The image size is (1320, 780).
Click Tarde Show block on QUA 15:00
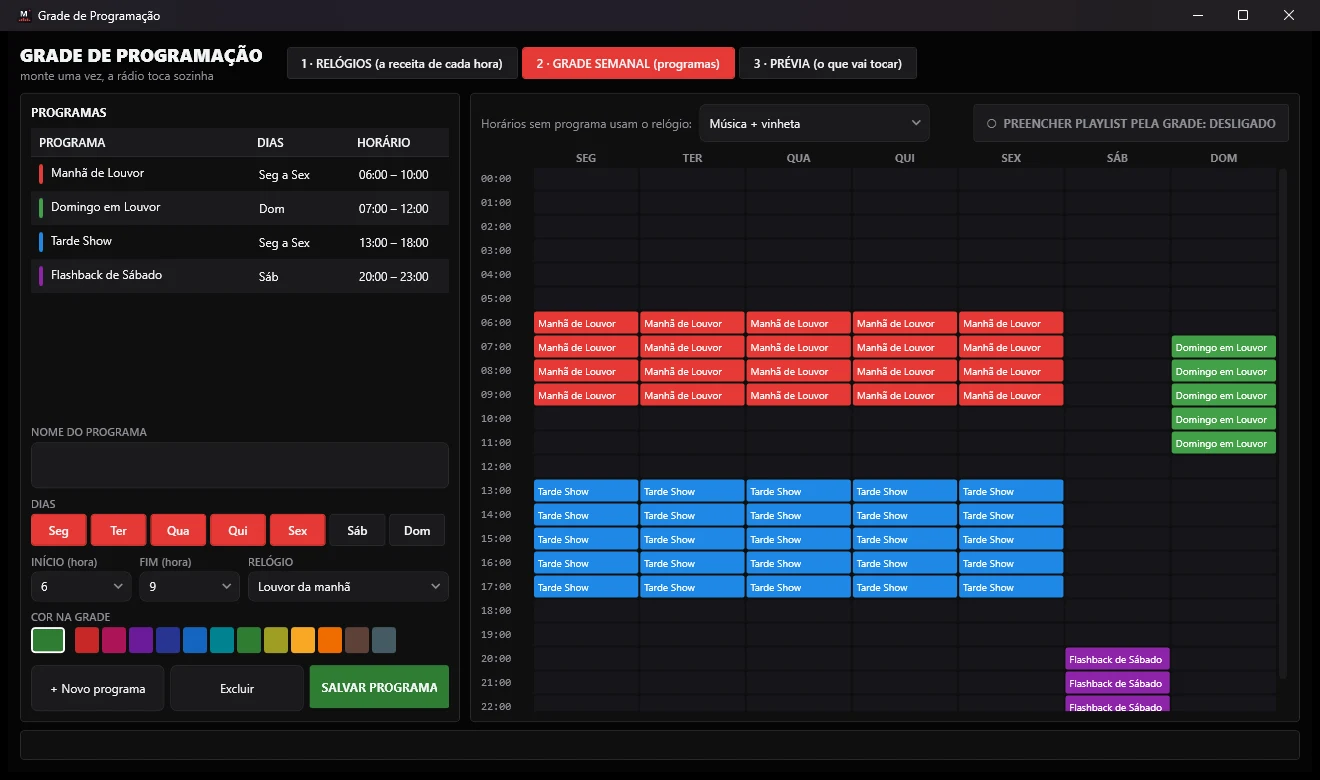click(x=798, y=539)
